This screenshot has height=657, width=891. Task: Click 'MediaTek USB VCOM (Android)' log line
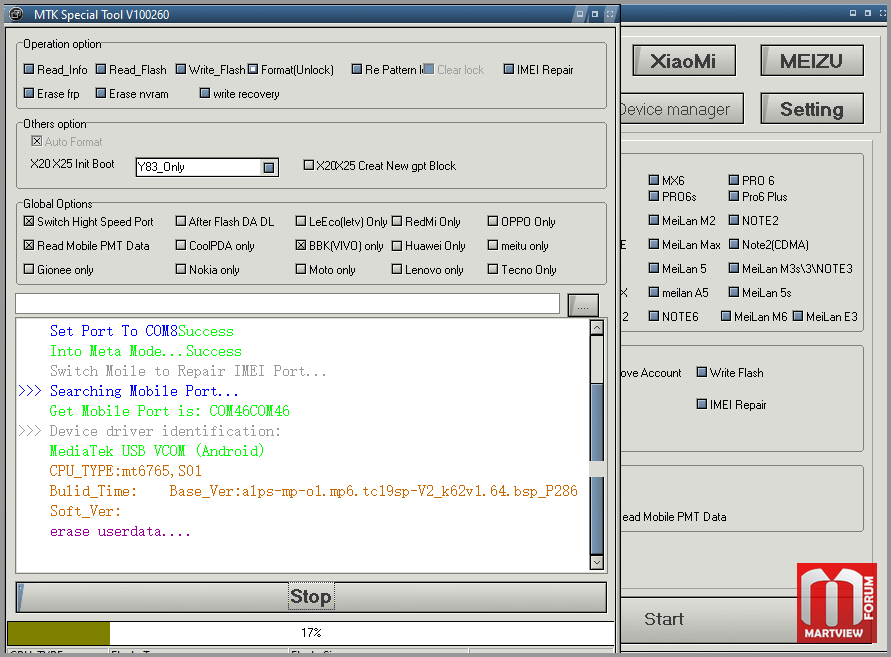157,451
